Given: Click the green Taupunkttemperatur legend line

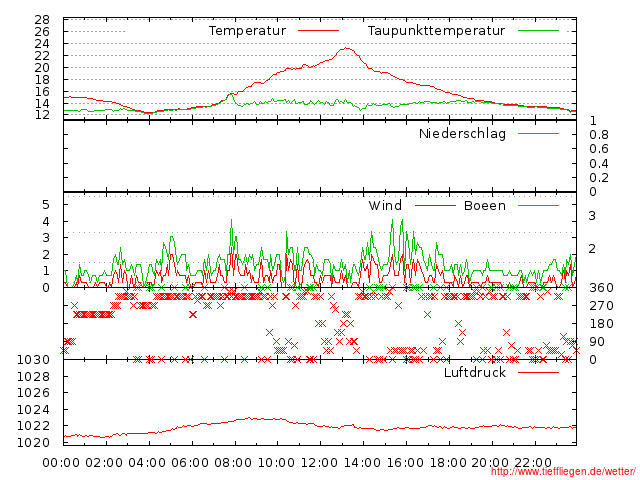Looking at the screenshot, I should (x=538, y=31).
